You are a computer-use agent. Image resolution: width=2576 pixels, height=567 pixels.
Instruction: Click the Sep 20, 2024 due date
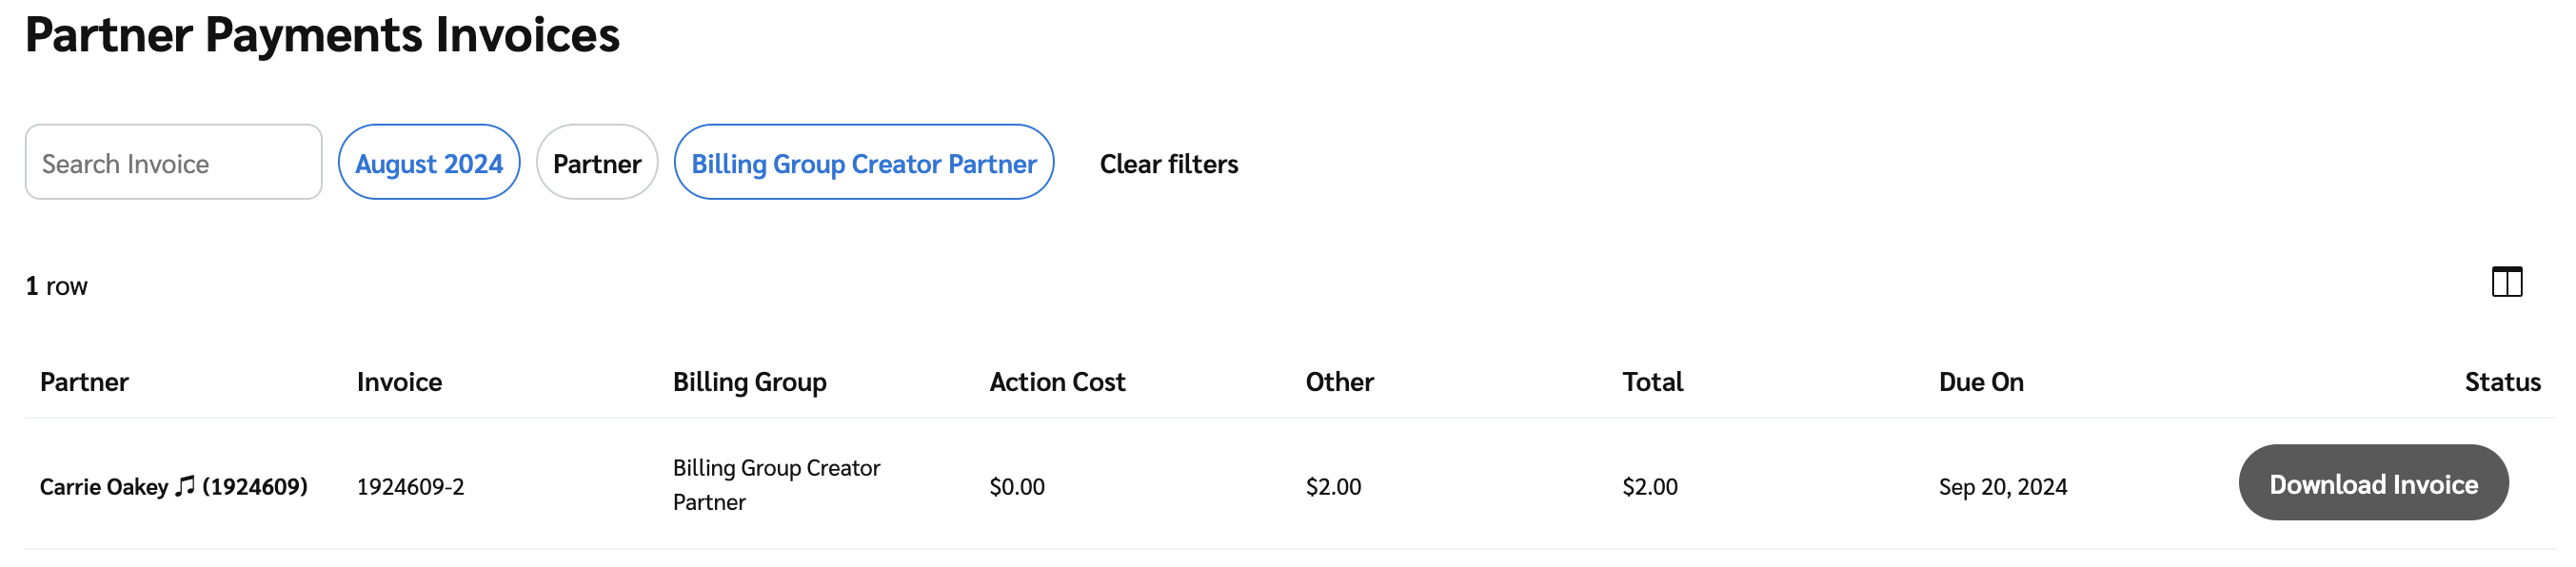tap(2002, 487)
